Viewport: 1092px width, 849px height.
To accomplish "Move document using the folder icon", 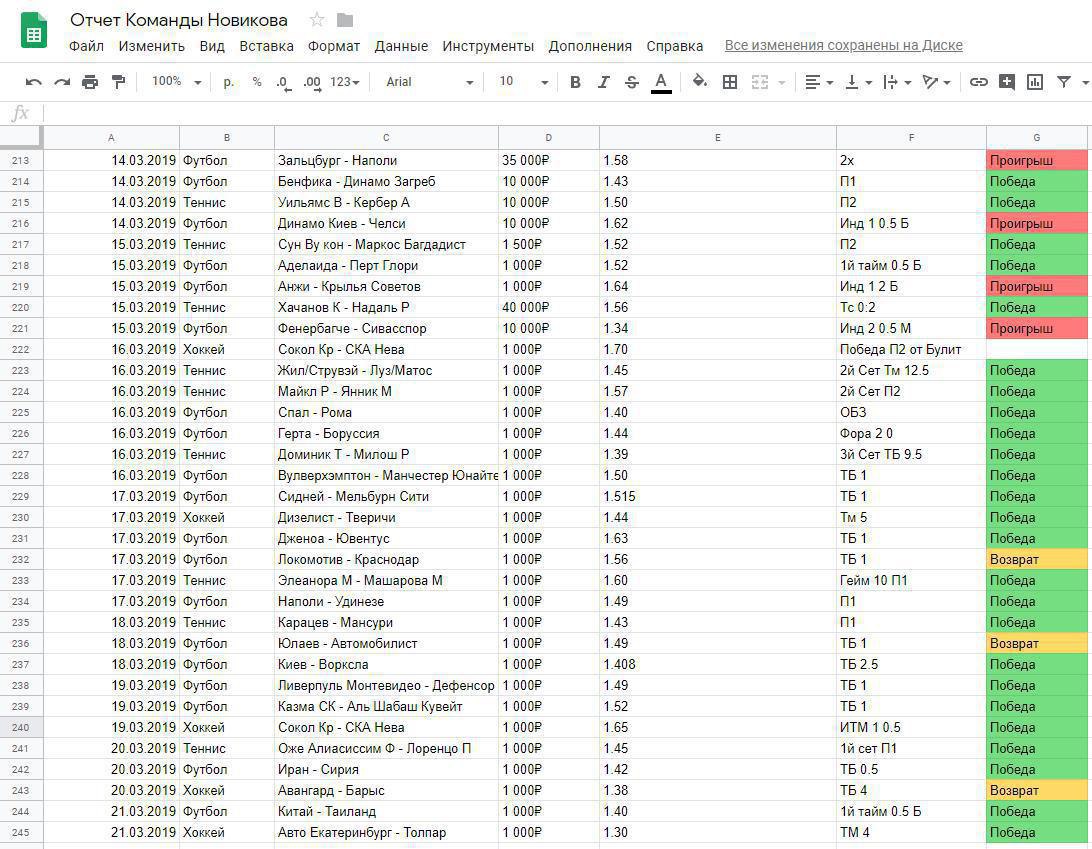I will click(345, 20).
